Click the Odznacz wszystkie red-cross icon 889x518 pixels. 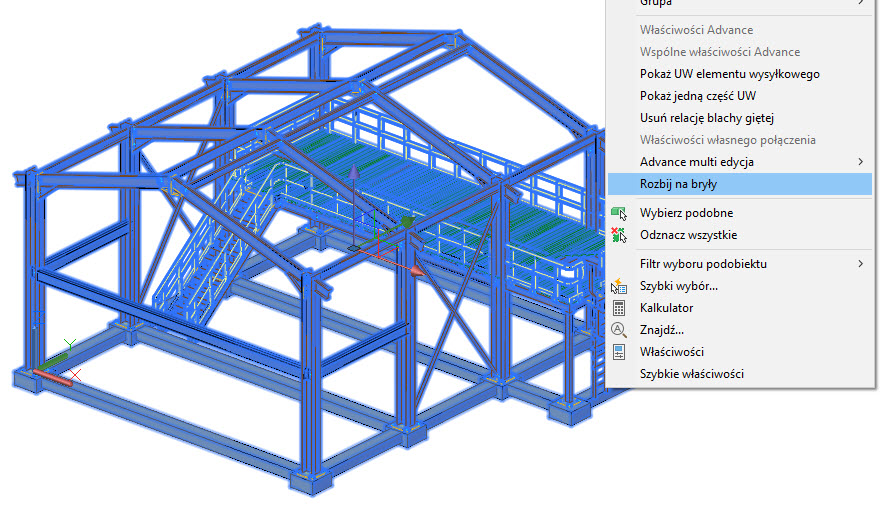point(618,235)
